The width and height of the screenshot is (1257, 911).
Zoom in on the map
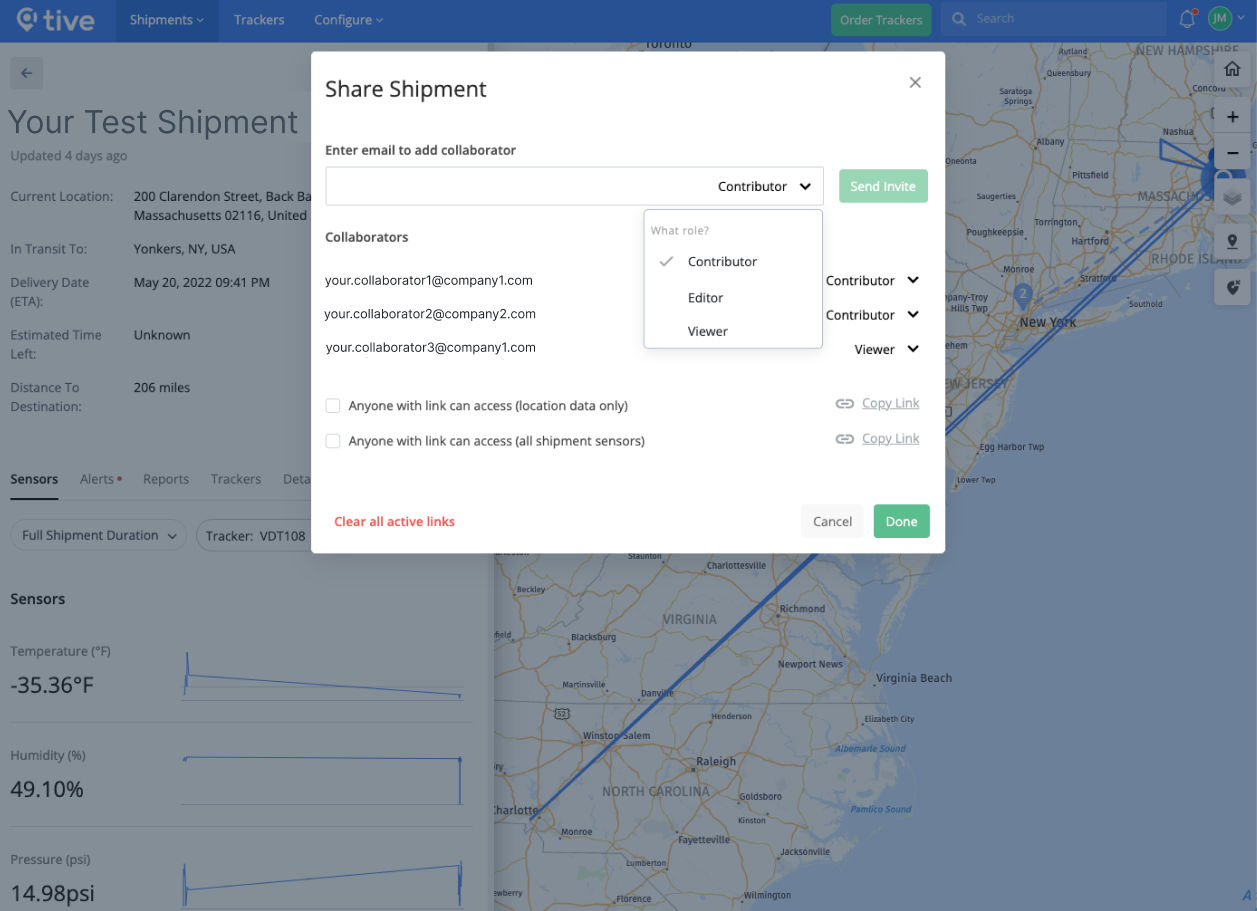pyautogui.click(x=1232, y=117)
